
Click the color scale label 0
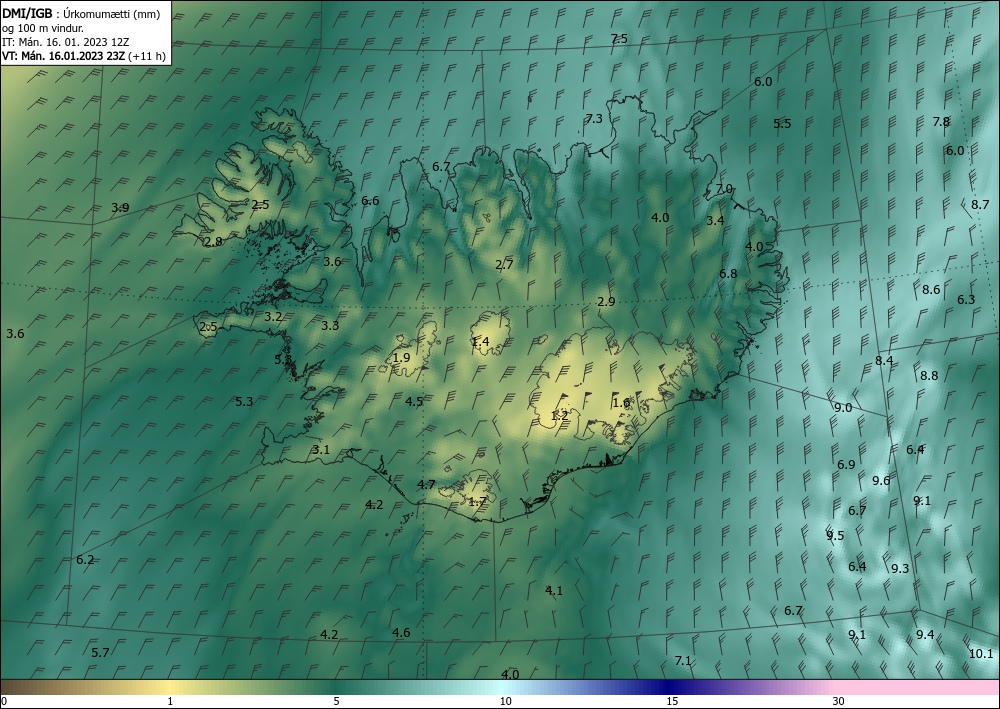tap(4, 701)
